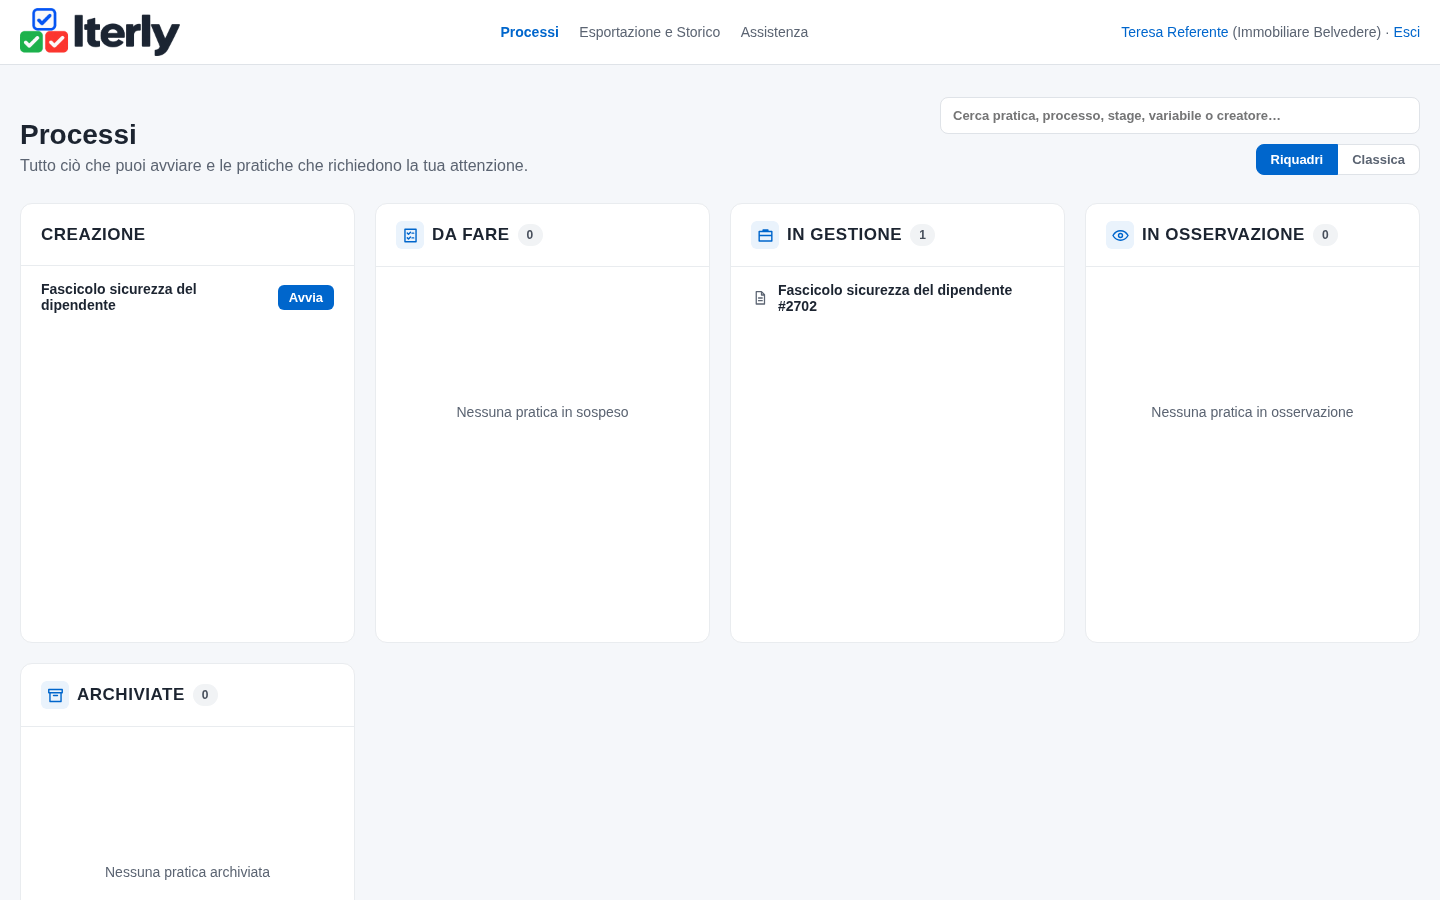
Task: Switch to Classica view
Action: [x=1378, y=160]
